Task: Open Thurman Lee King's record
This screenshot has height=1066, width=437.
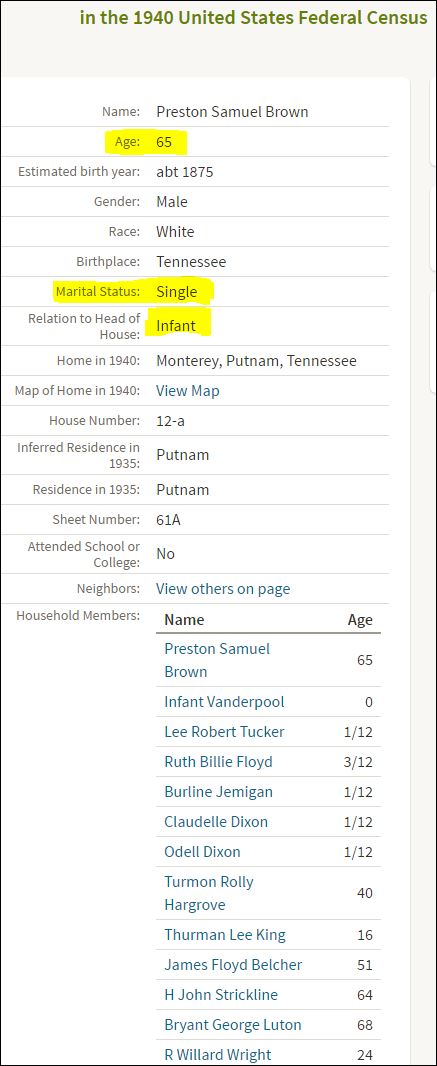Action: click(225, 935)
